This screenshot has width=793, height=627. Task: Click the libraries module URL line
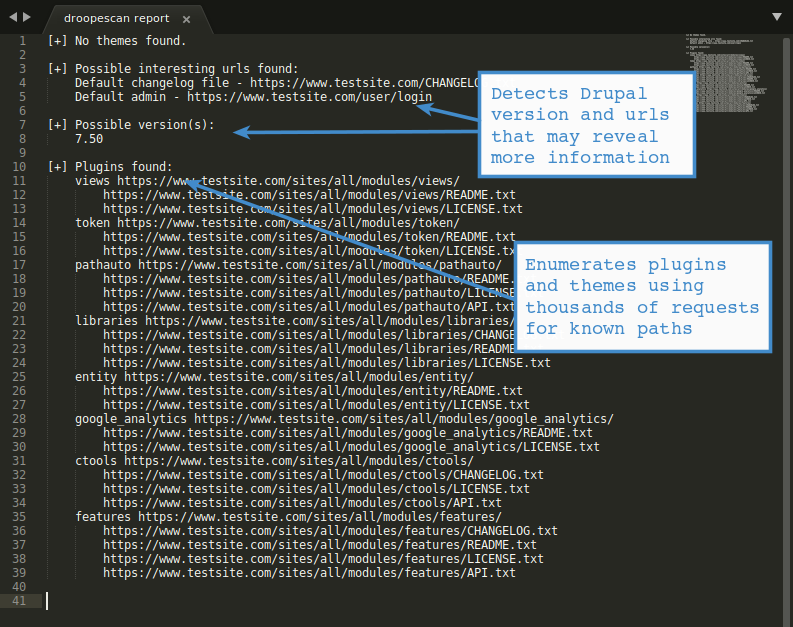[295, 321]
